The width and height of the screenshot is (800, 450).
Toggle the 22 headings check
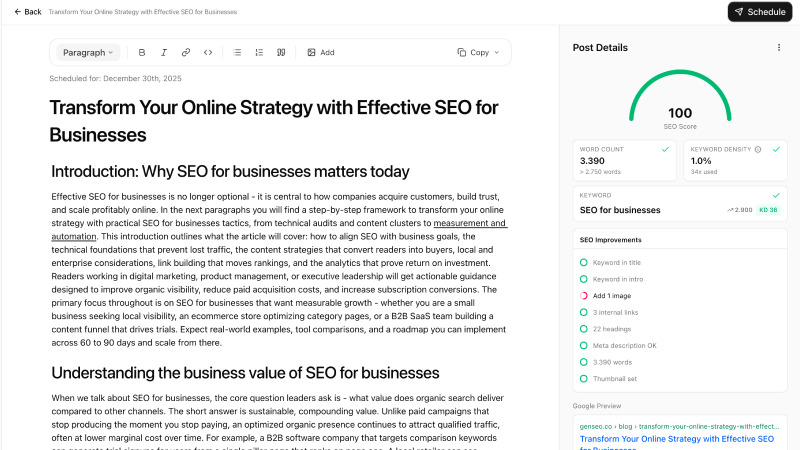(584, 329)
